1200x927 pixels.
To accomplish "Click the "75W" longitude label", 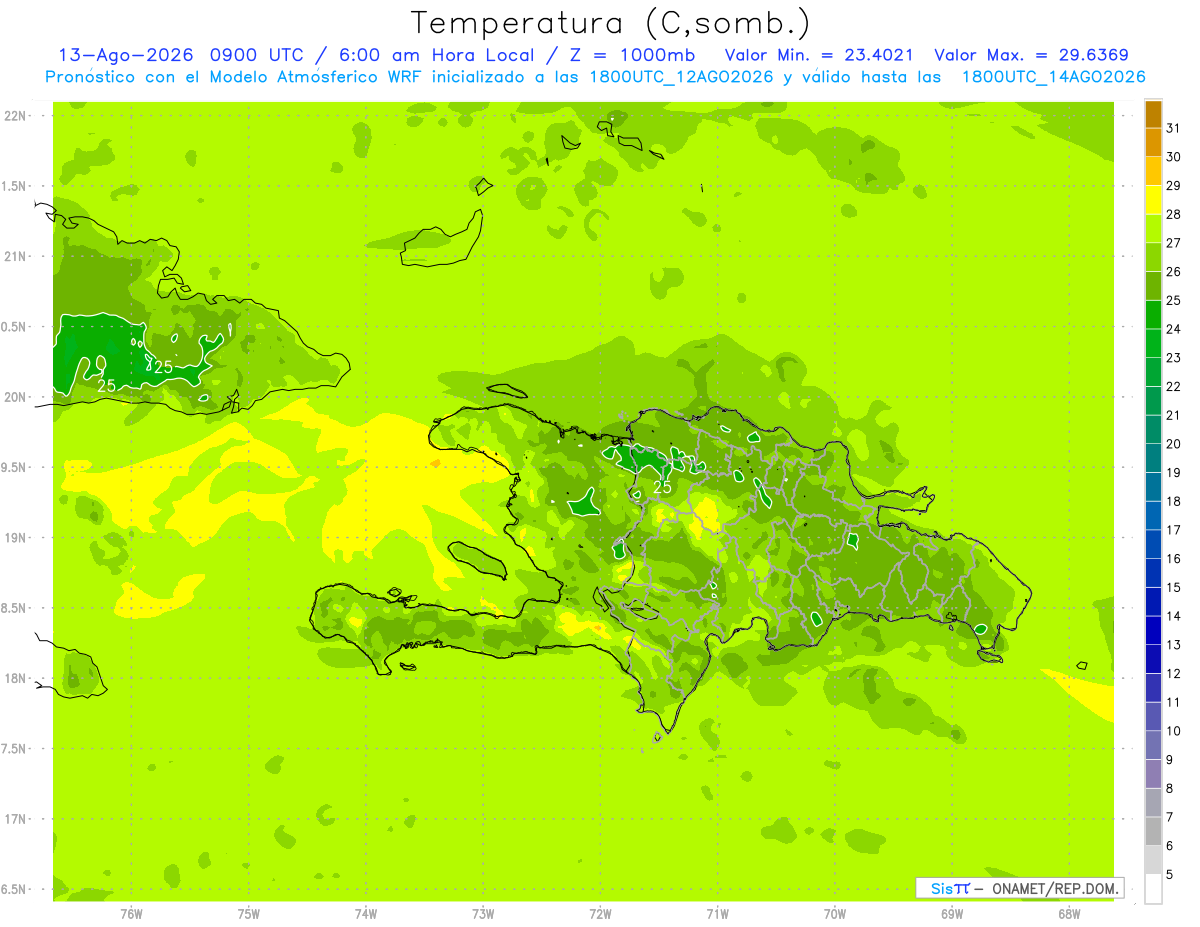I will [x=249, y=912].
